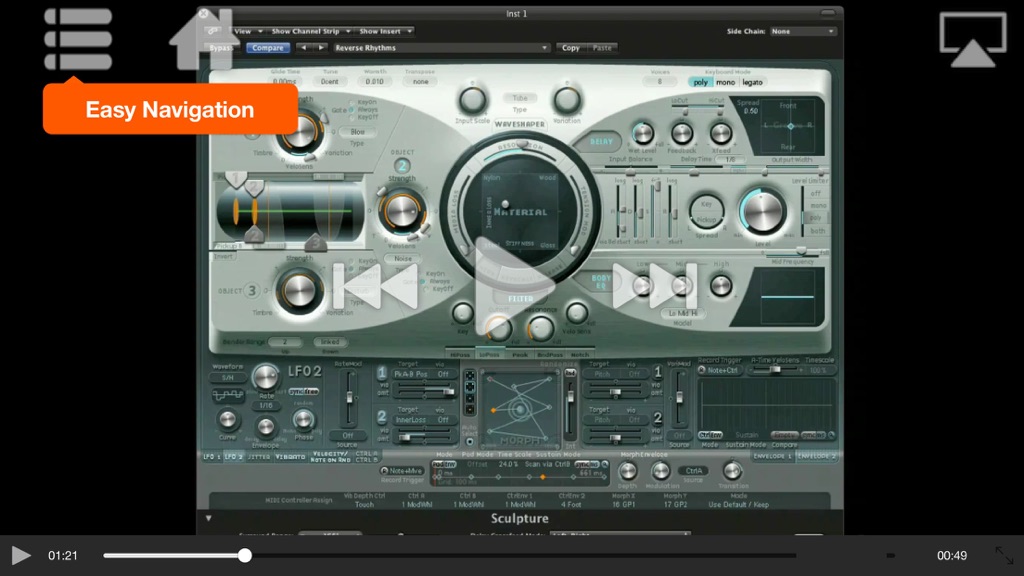Open Object 2 Noise type menu
The image size is (1024, 576).
pos(403,259)
